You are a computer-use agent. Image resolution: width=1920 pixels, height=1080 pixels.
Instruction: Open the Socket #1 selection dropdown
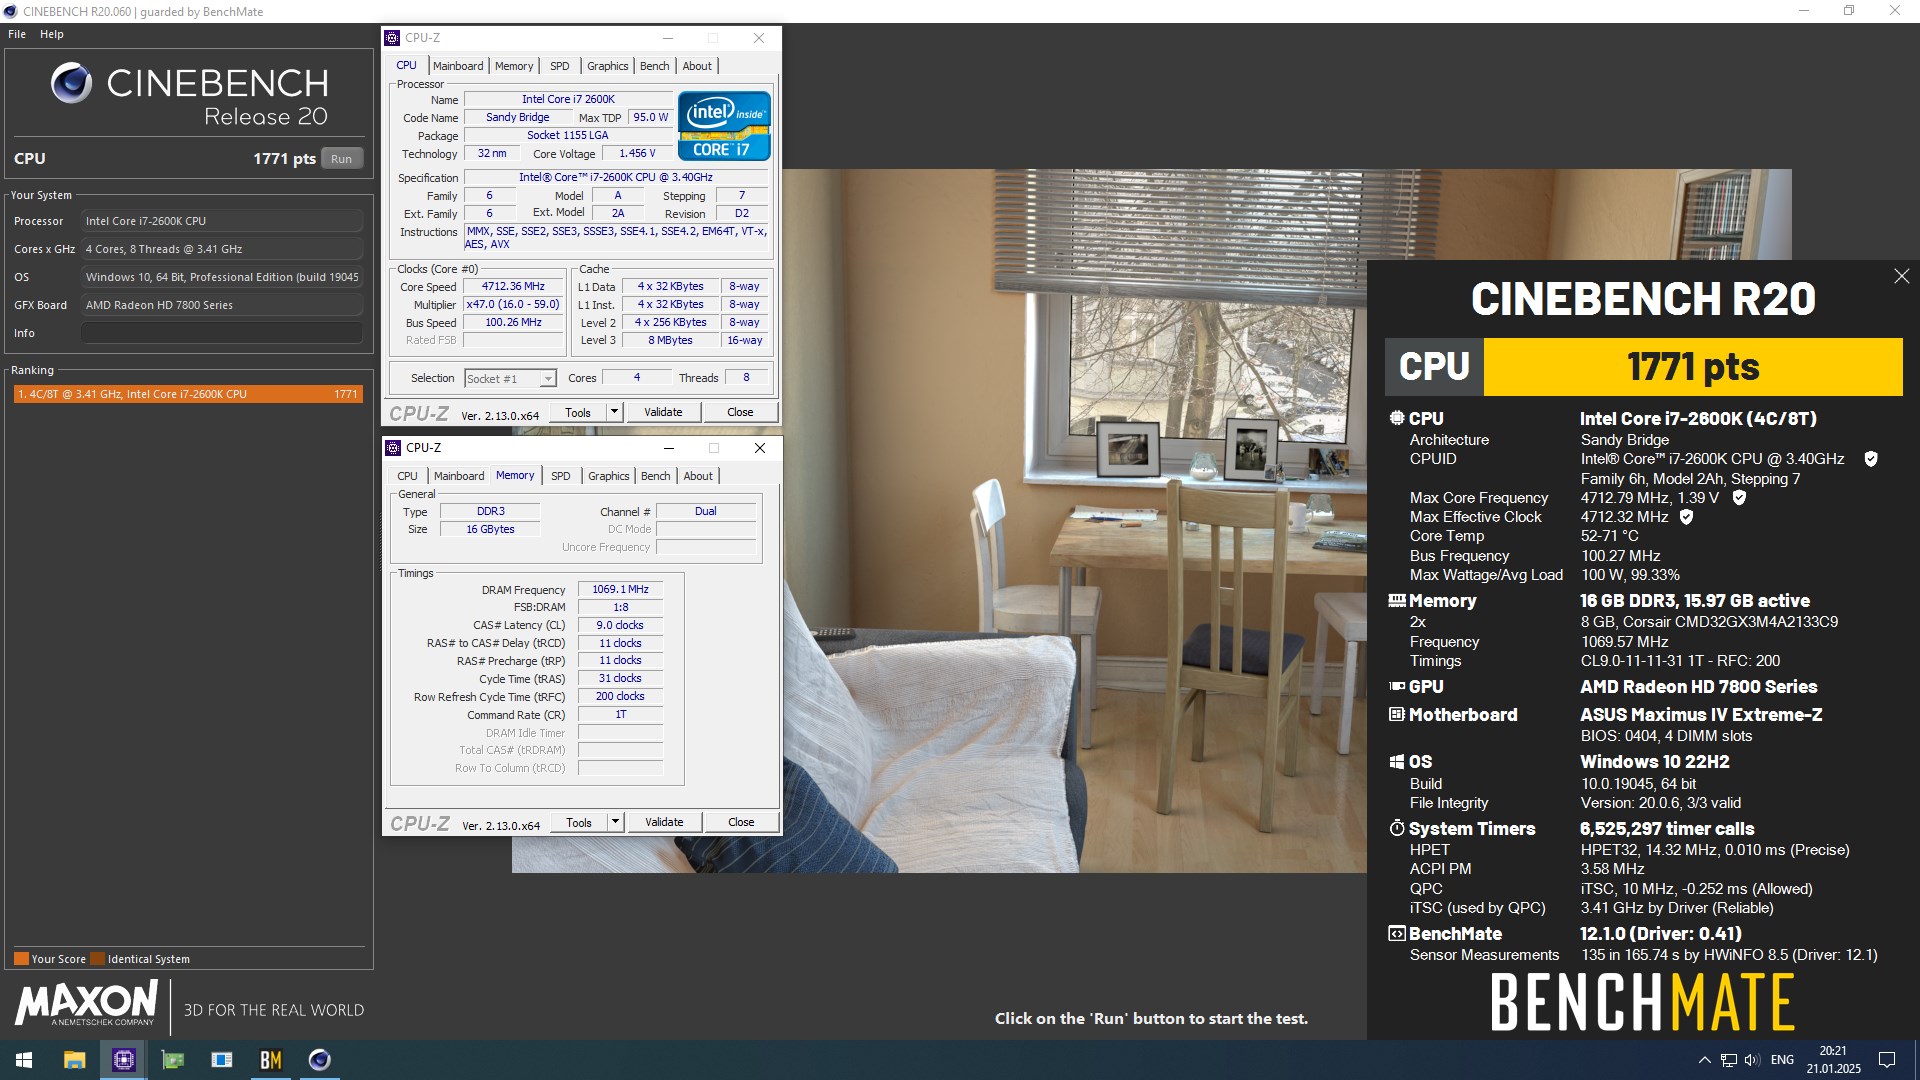510,379
